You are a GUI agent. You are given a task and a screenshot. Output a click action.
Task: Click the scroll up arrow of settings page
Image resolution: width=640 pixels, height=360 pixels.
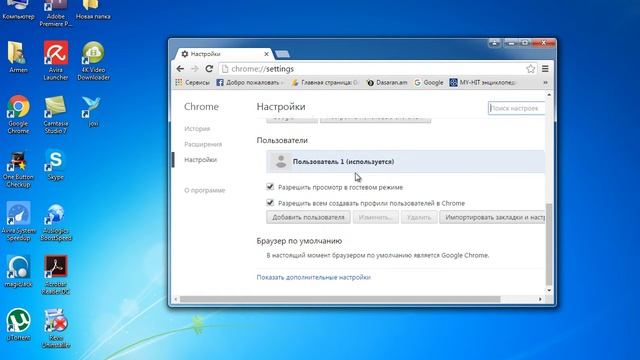(549, 95)
